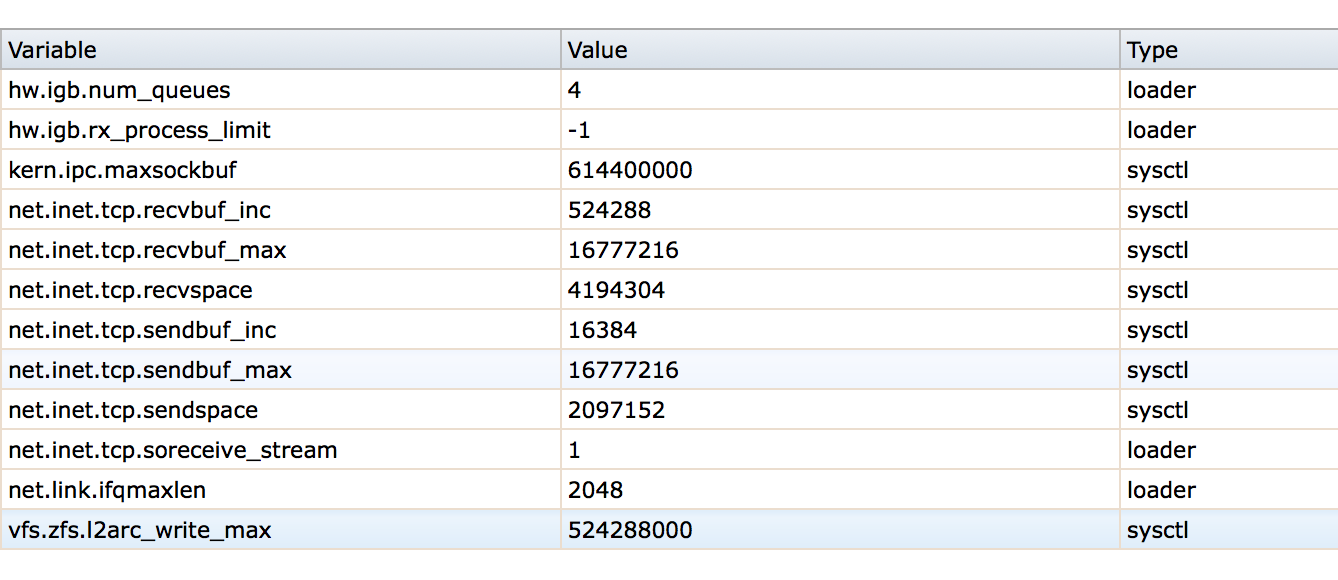Click the value 2097152

pos(616,410)
